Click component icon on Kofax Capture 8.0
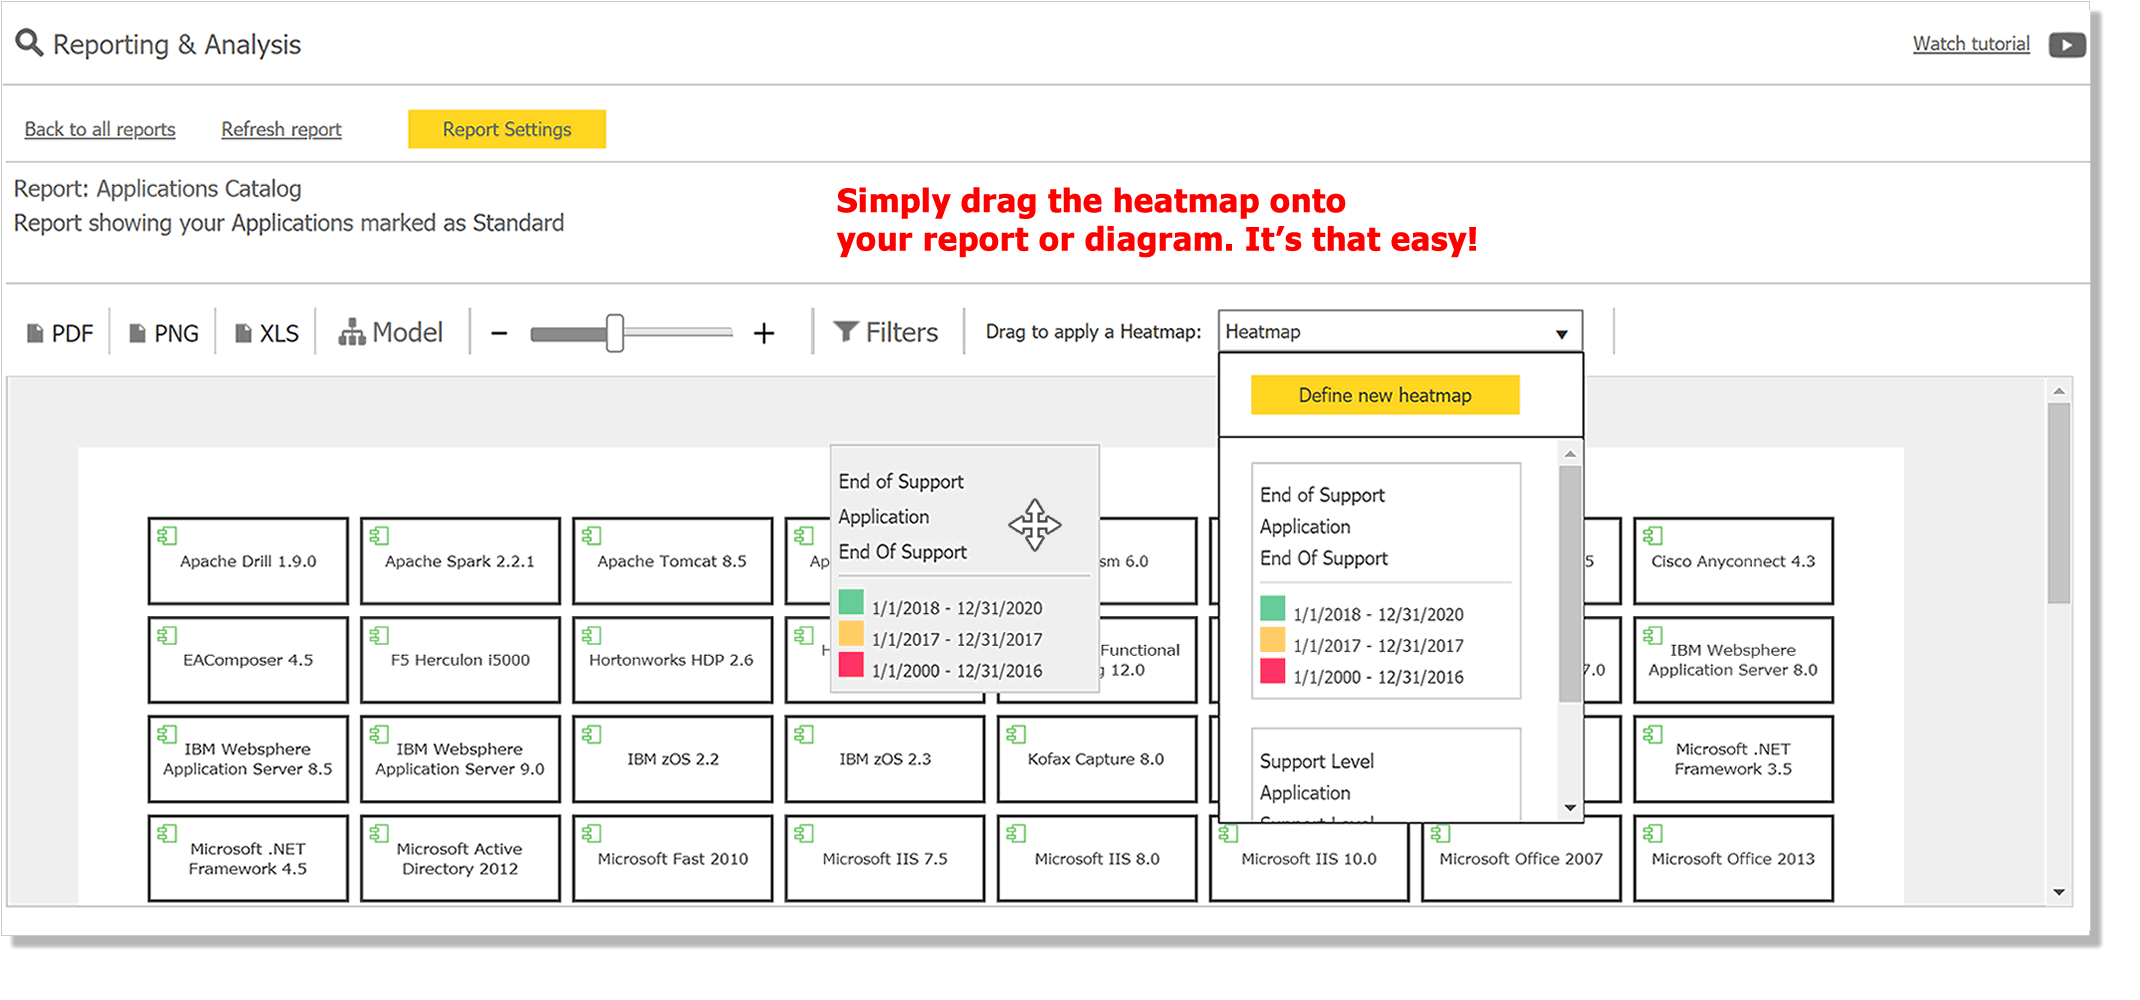Image resolution: width=2140 pixels, height=1000 pixels. pyautogui.click(x=1016, y=734)
